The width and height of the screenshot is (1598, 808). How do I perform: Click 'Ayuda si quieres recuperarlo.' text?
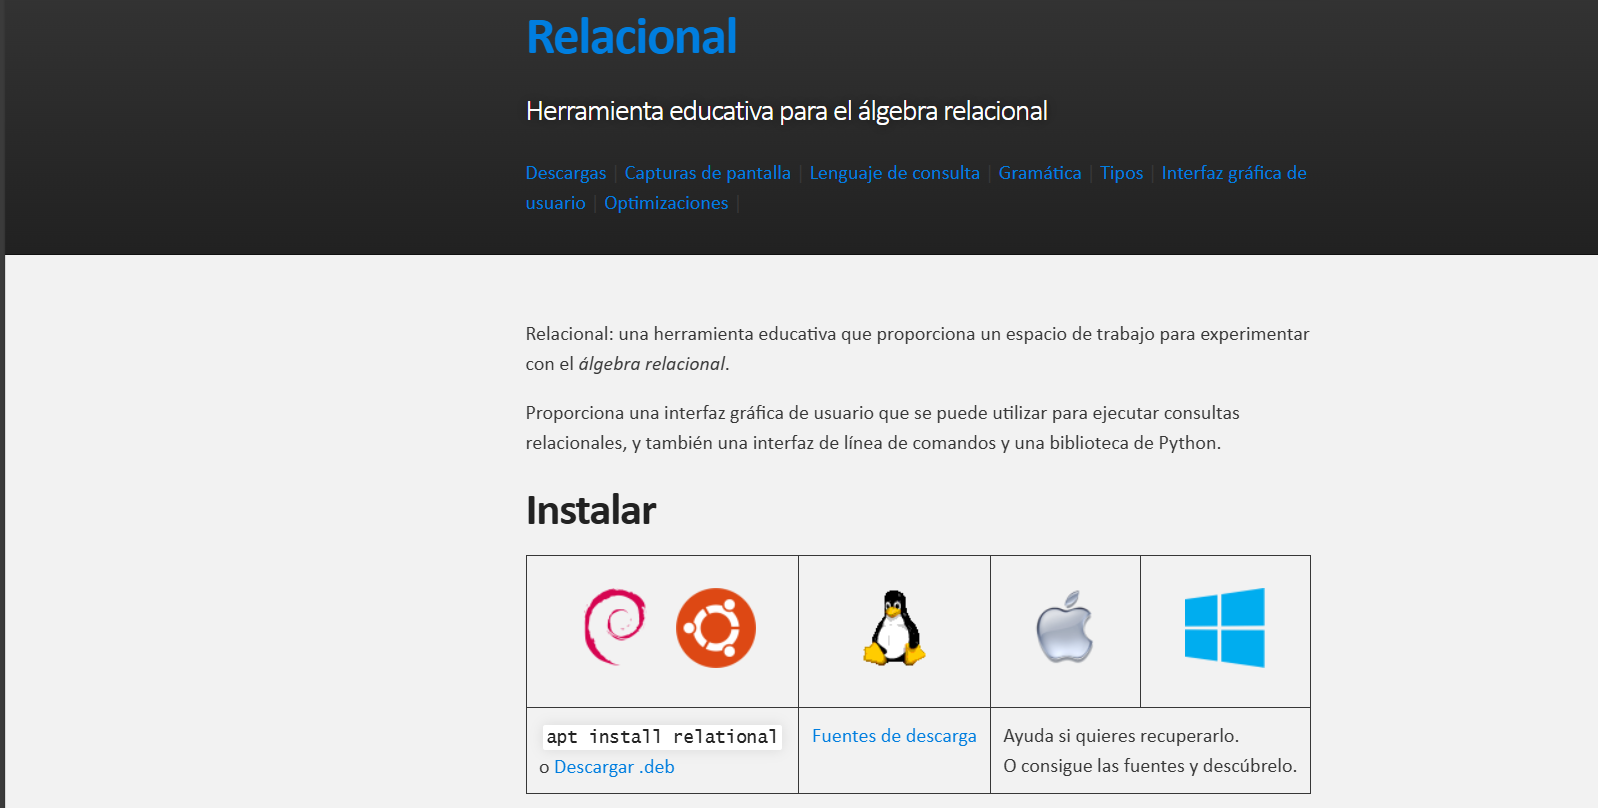pyautogui.click(x=1121, y=736)
